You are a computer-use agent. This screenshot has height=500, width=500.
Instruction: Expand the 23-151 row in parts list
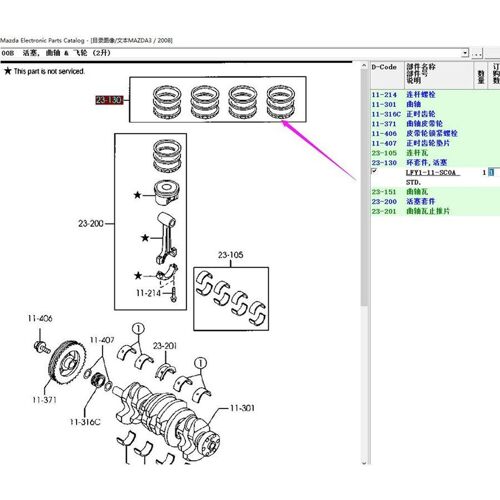[435, 192]
